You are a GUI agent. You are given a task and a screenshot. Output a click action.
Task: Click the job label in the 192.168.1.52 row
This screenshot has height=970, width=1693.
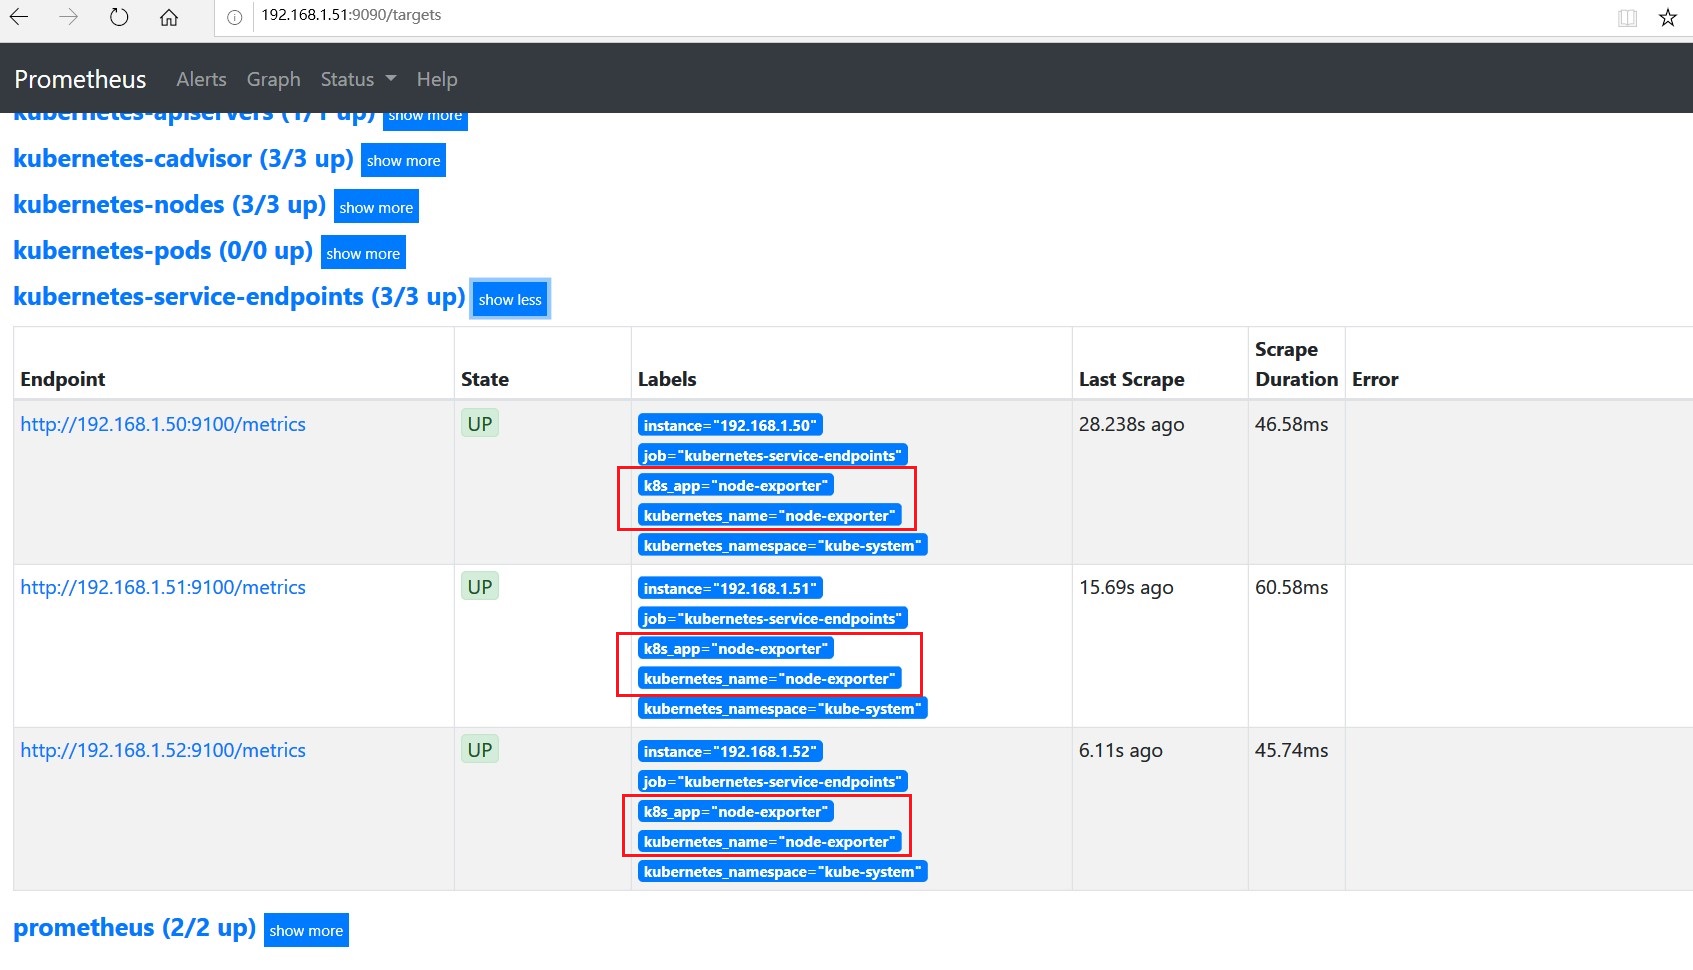[x=772, y=781]
